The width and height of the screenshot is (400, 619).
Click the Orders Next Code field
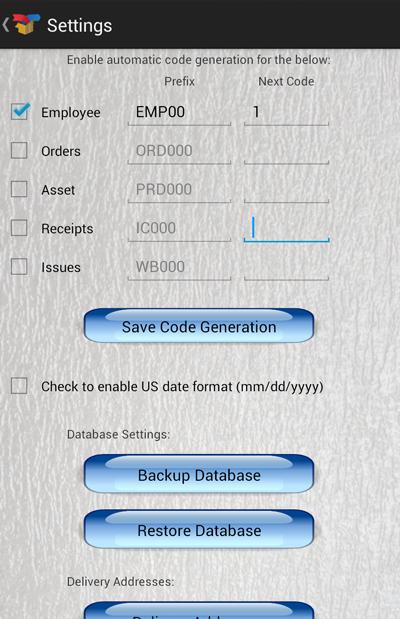[x=286, y=151]
